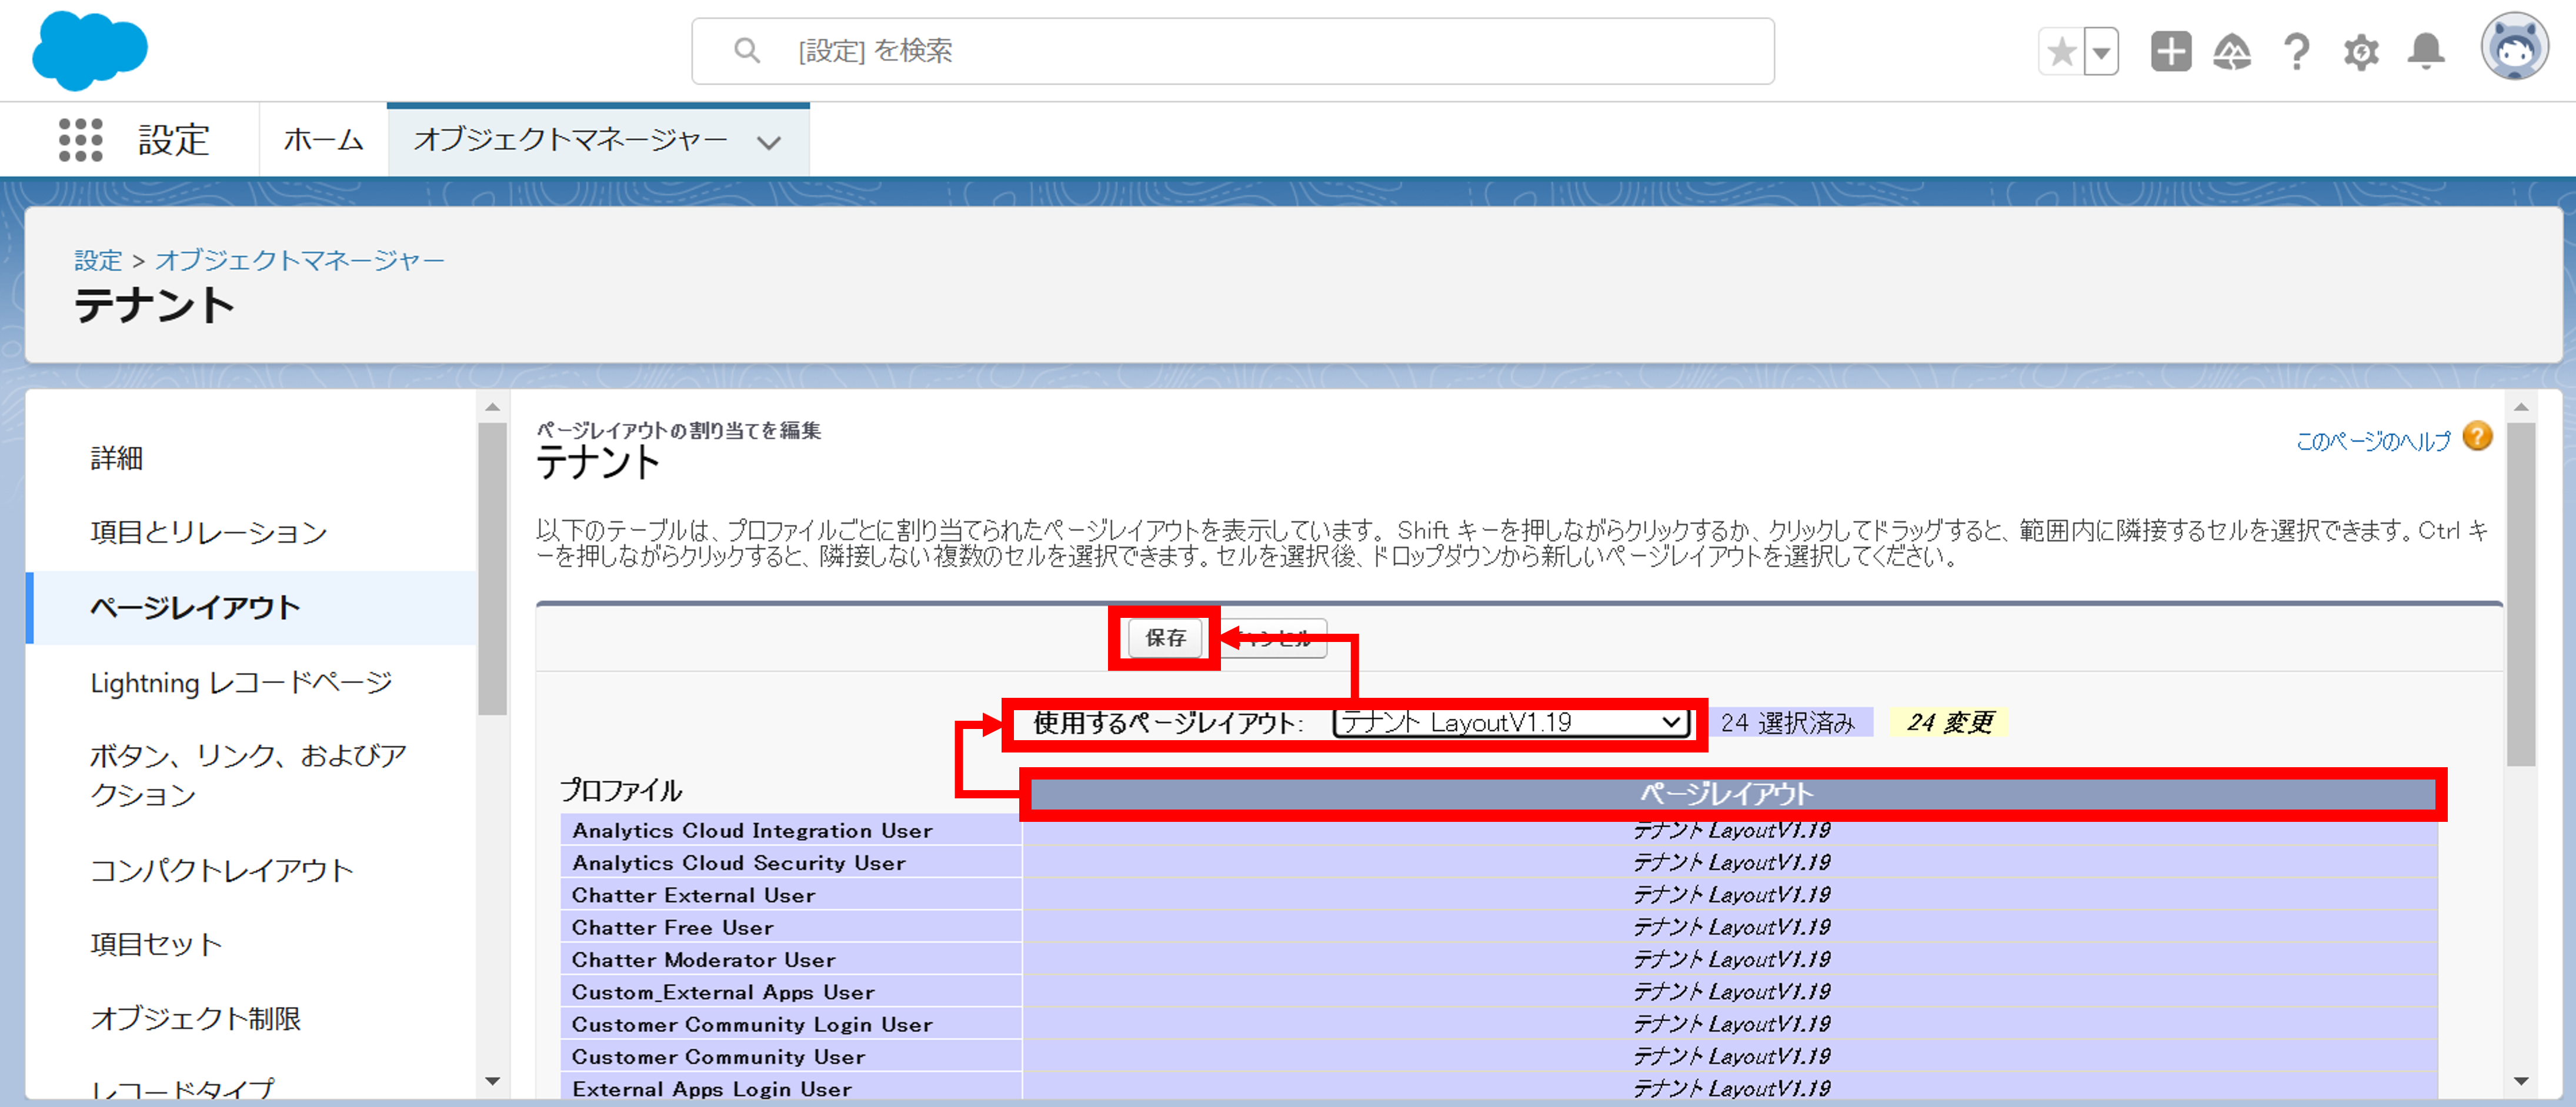Screen dimensions: 2576x1107
Task: Open the user avatar profile menu
Action: (x=2514, y=47)
